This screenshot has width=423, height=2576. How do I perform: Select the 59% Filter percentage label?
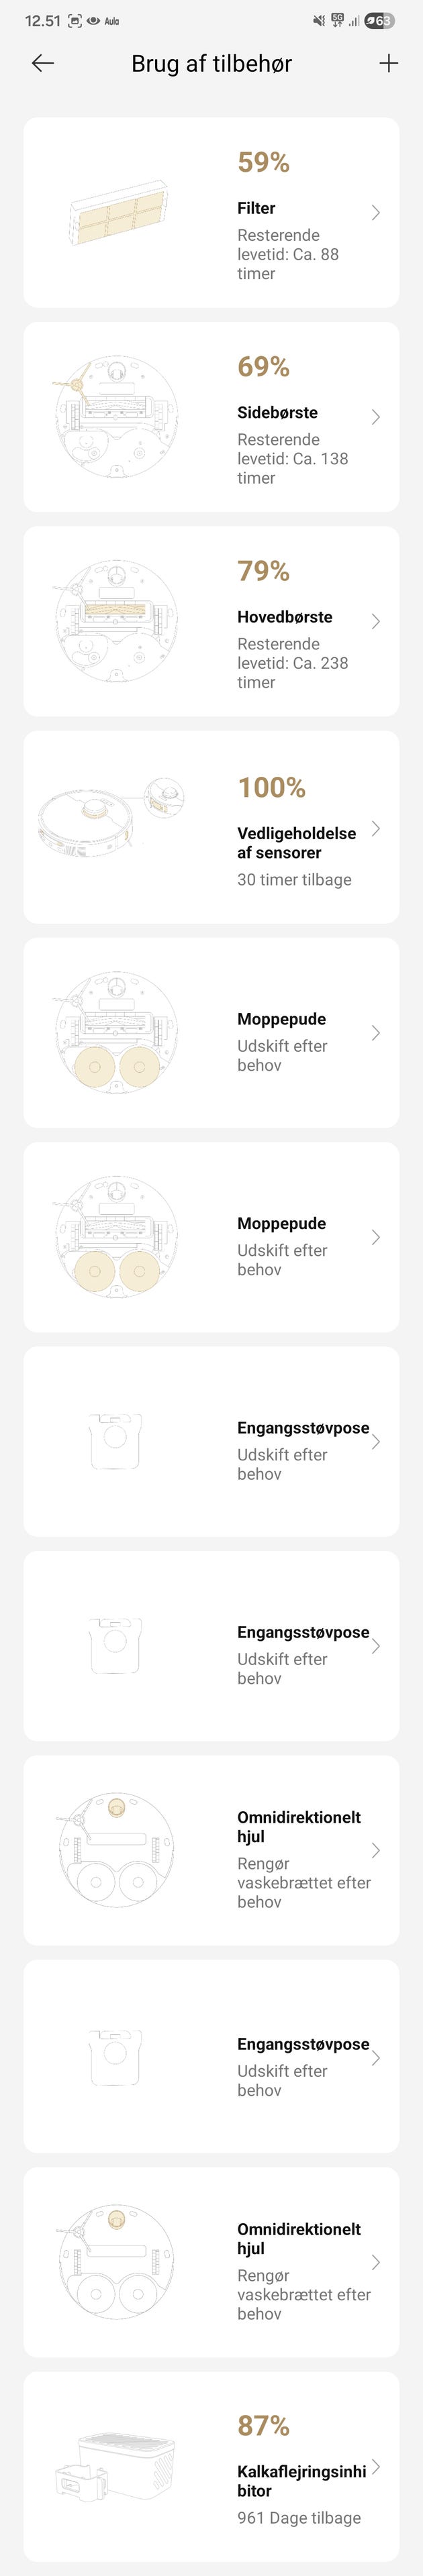[x=263, y=162]
